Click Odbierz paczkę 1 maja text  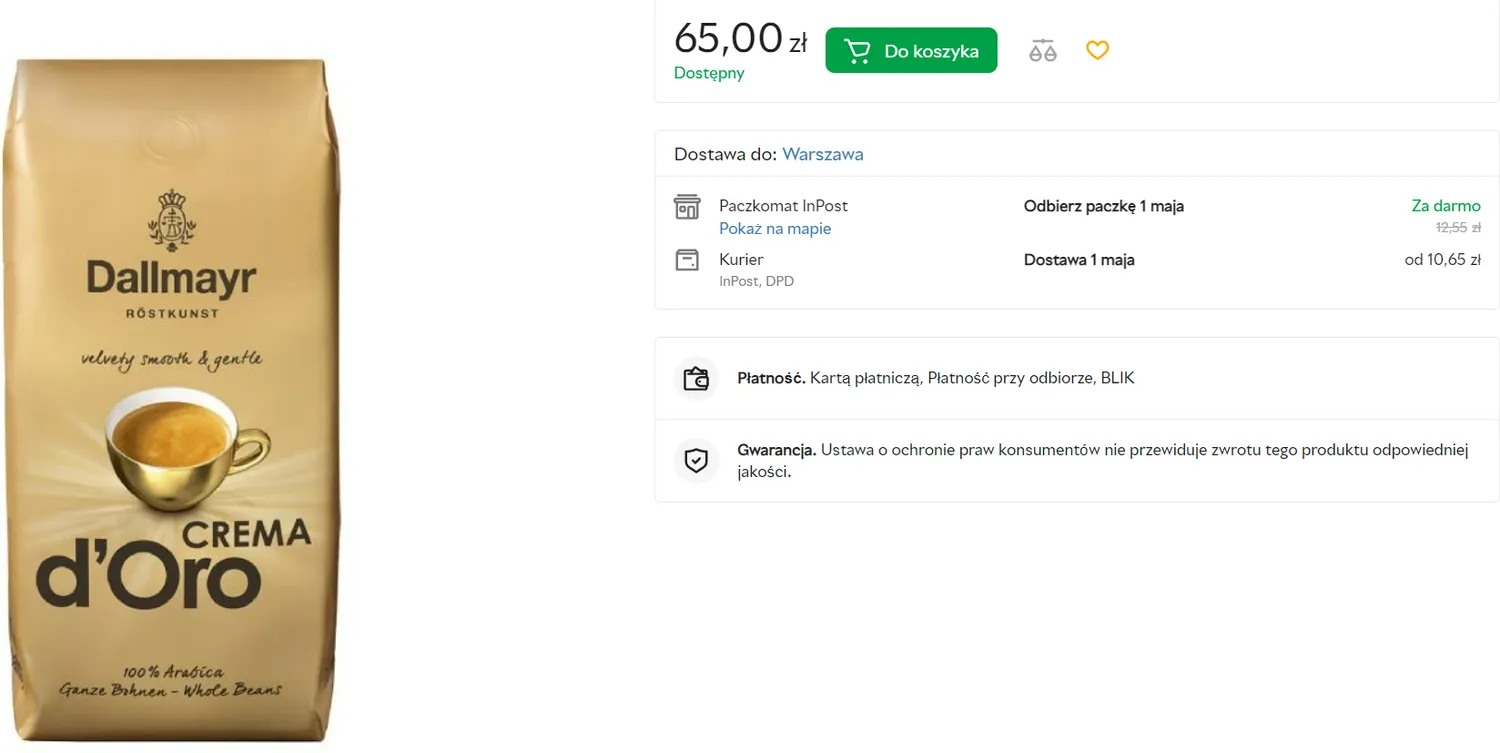click(x=1104, y=206)
